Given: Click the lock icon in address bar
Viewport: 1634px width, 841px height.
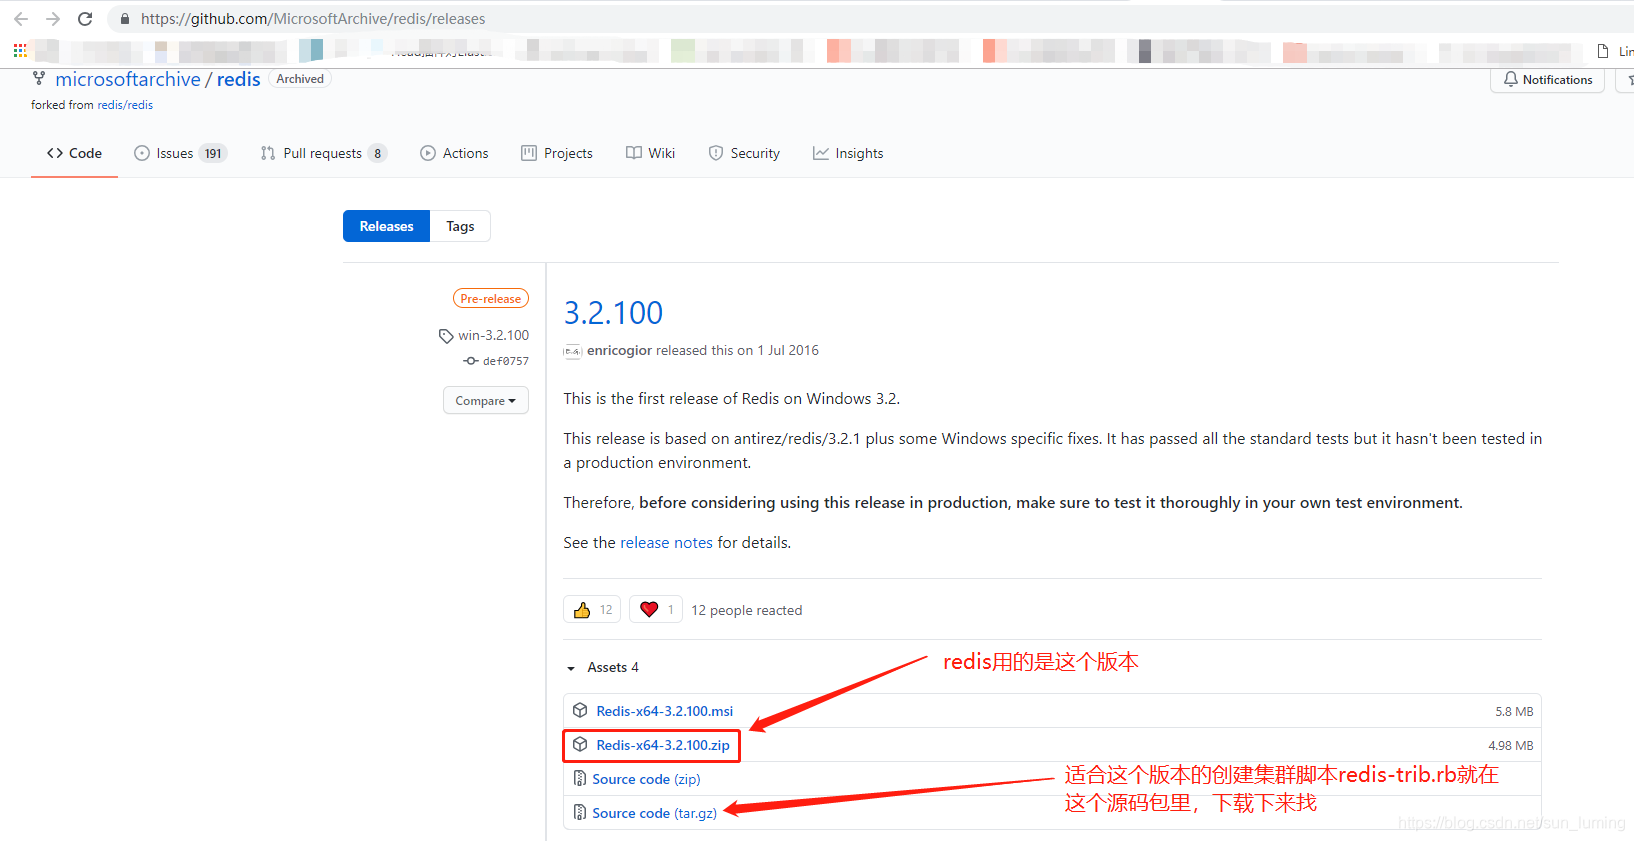Looking at the screenshot, I should tap(125, 19).
